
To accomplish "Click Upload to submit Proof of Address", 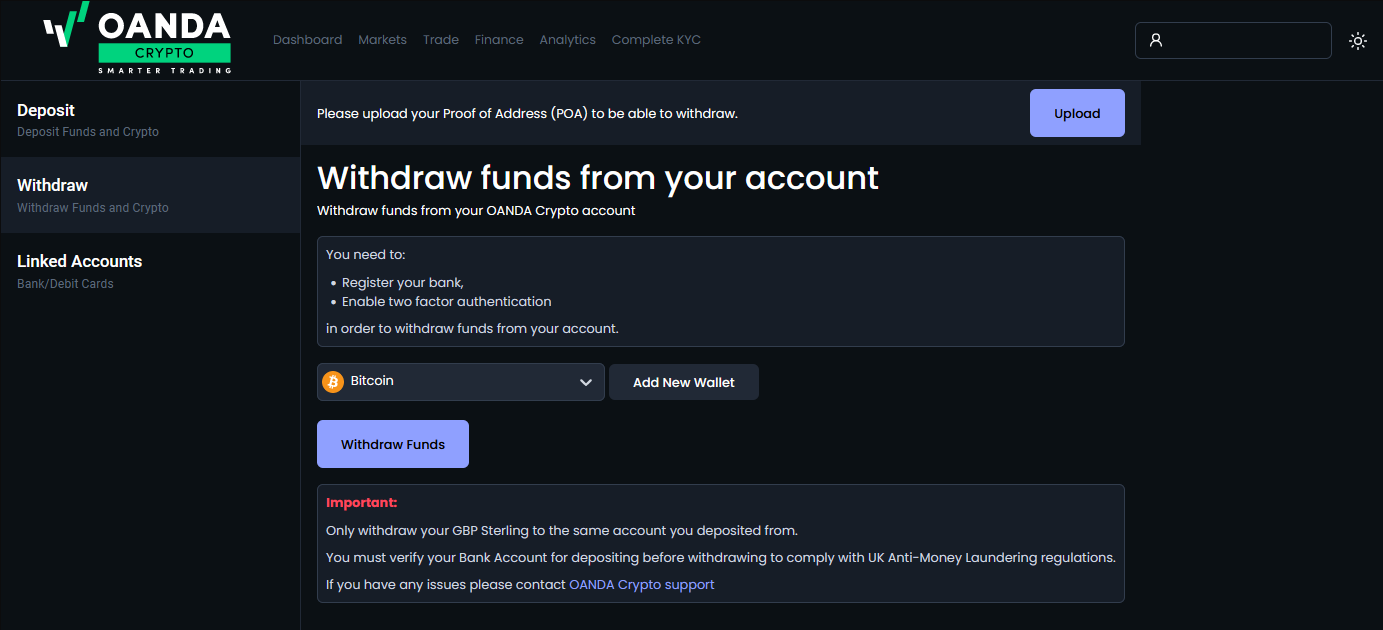I will pyautogui.click(x=1077, y=113).
